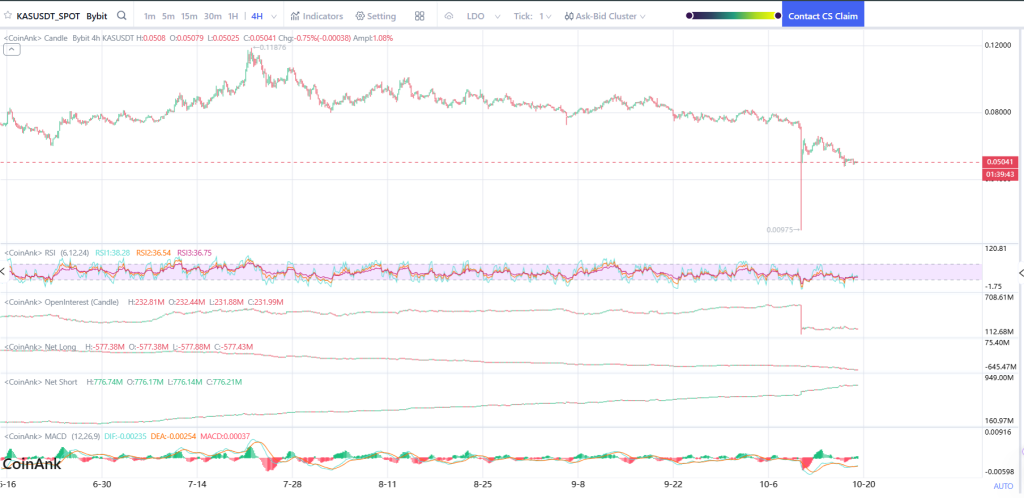The height and width of the screenshot is (498, 1024).
Task: Open the grid layout icon
Action: pos(419,16)
